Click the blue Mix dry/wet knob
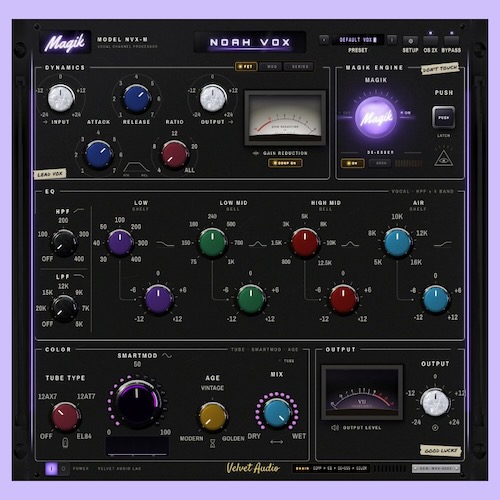The width and height of the screenshot is (500, 500). click(277, 413)
